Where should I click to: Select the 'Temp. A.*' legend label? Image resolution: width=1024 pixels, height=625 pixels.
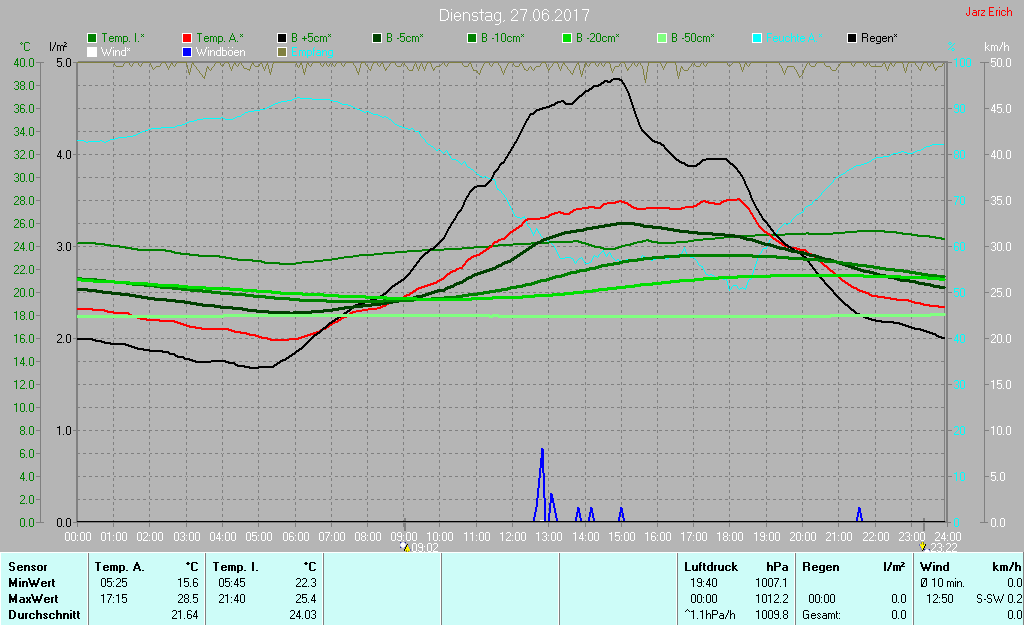point(219,38)
